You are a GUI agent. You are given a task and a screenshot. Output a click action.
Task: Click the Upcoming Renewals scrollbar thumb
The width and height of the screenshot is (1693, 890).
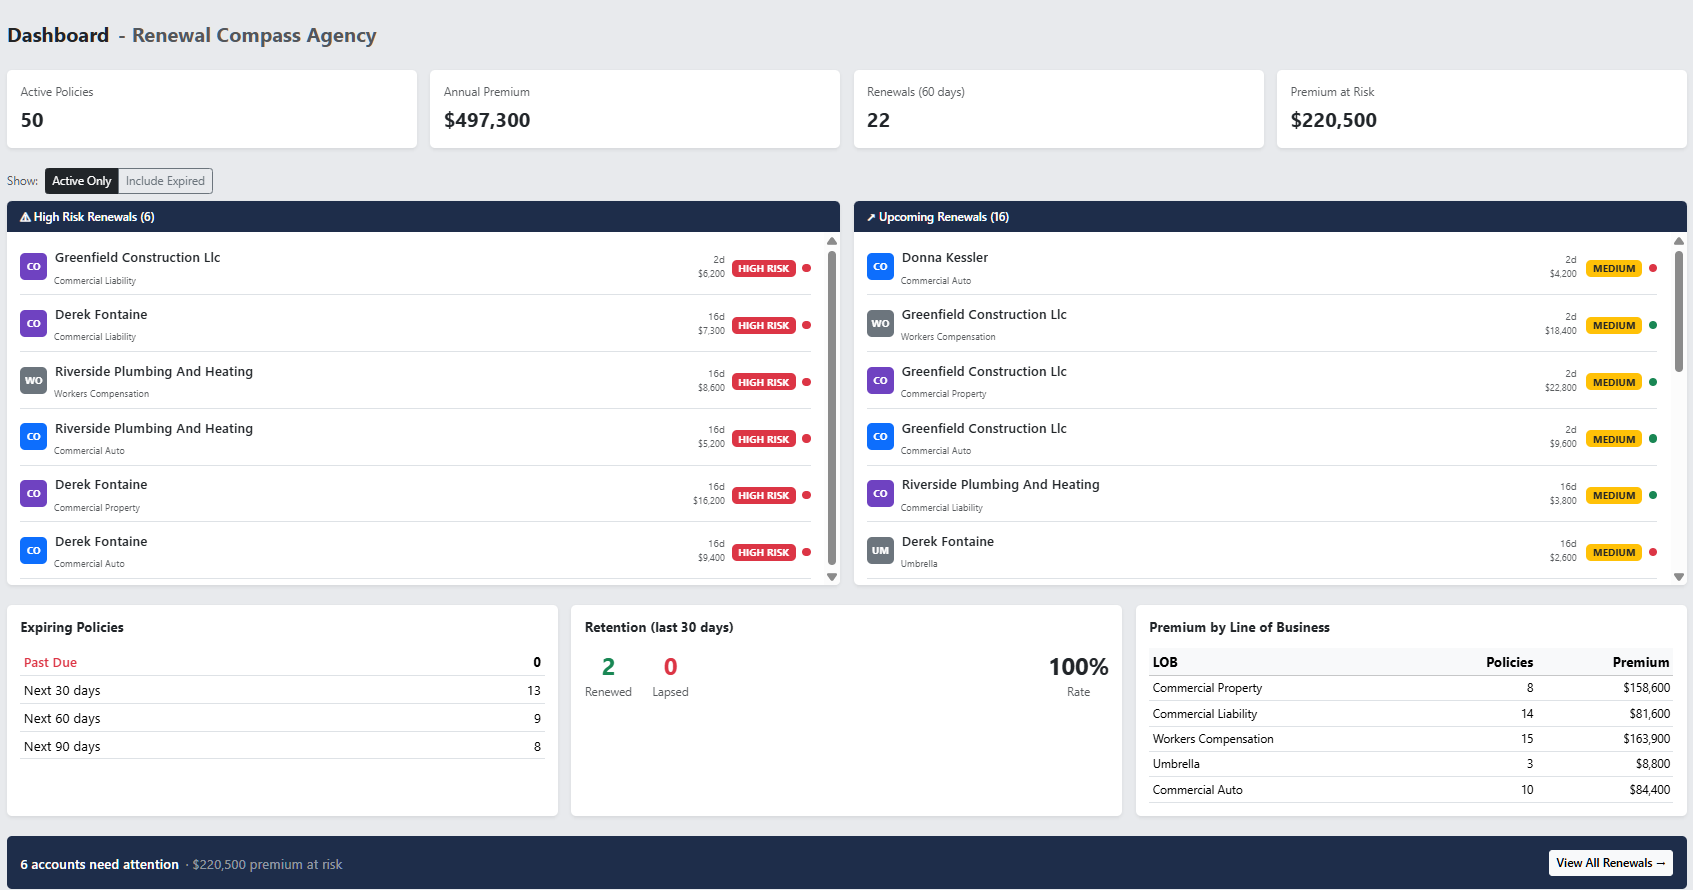tap(1679, 311)
